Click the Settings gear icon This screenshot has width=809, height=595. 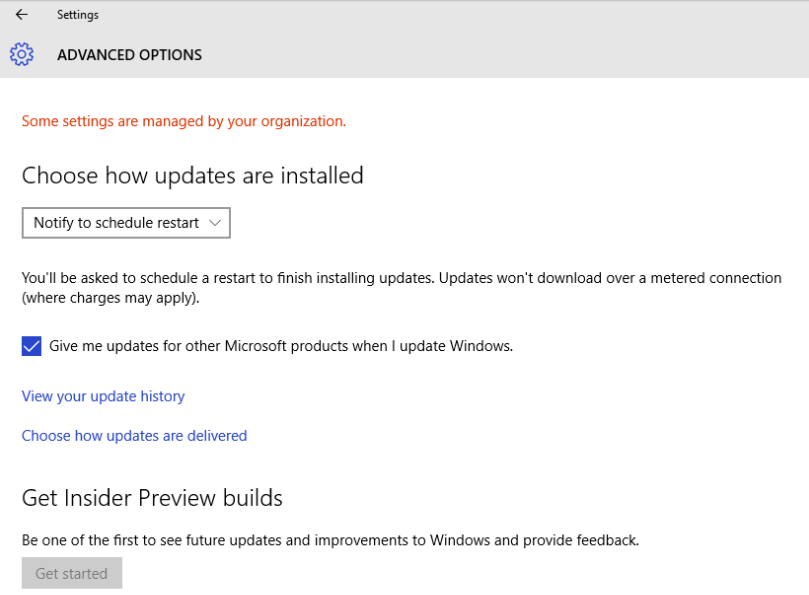pyautogui.click(x=22, y=55)
